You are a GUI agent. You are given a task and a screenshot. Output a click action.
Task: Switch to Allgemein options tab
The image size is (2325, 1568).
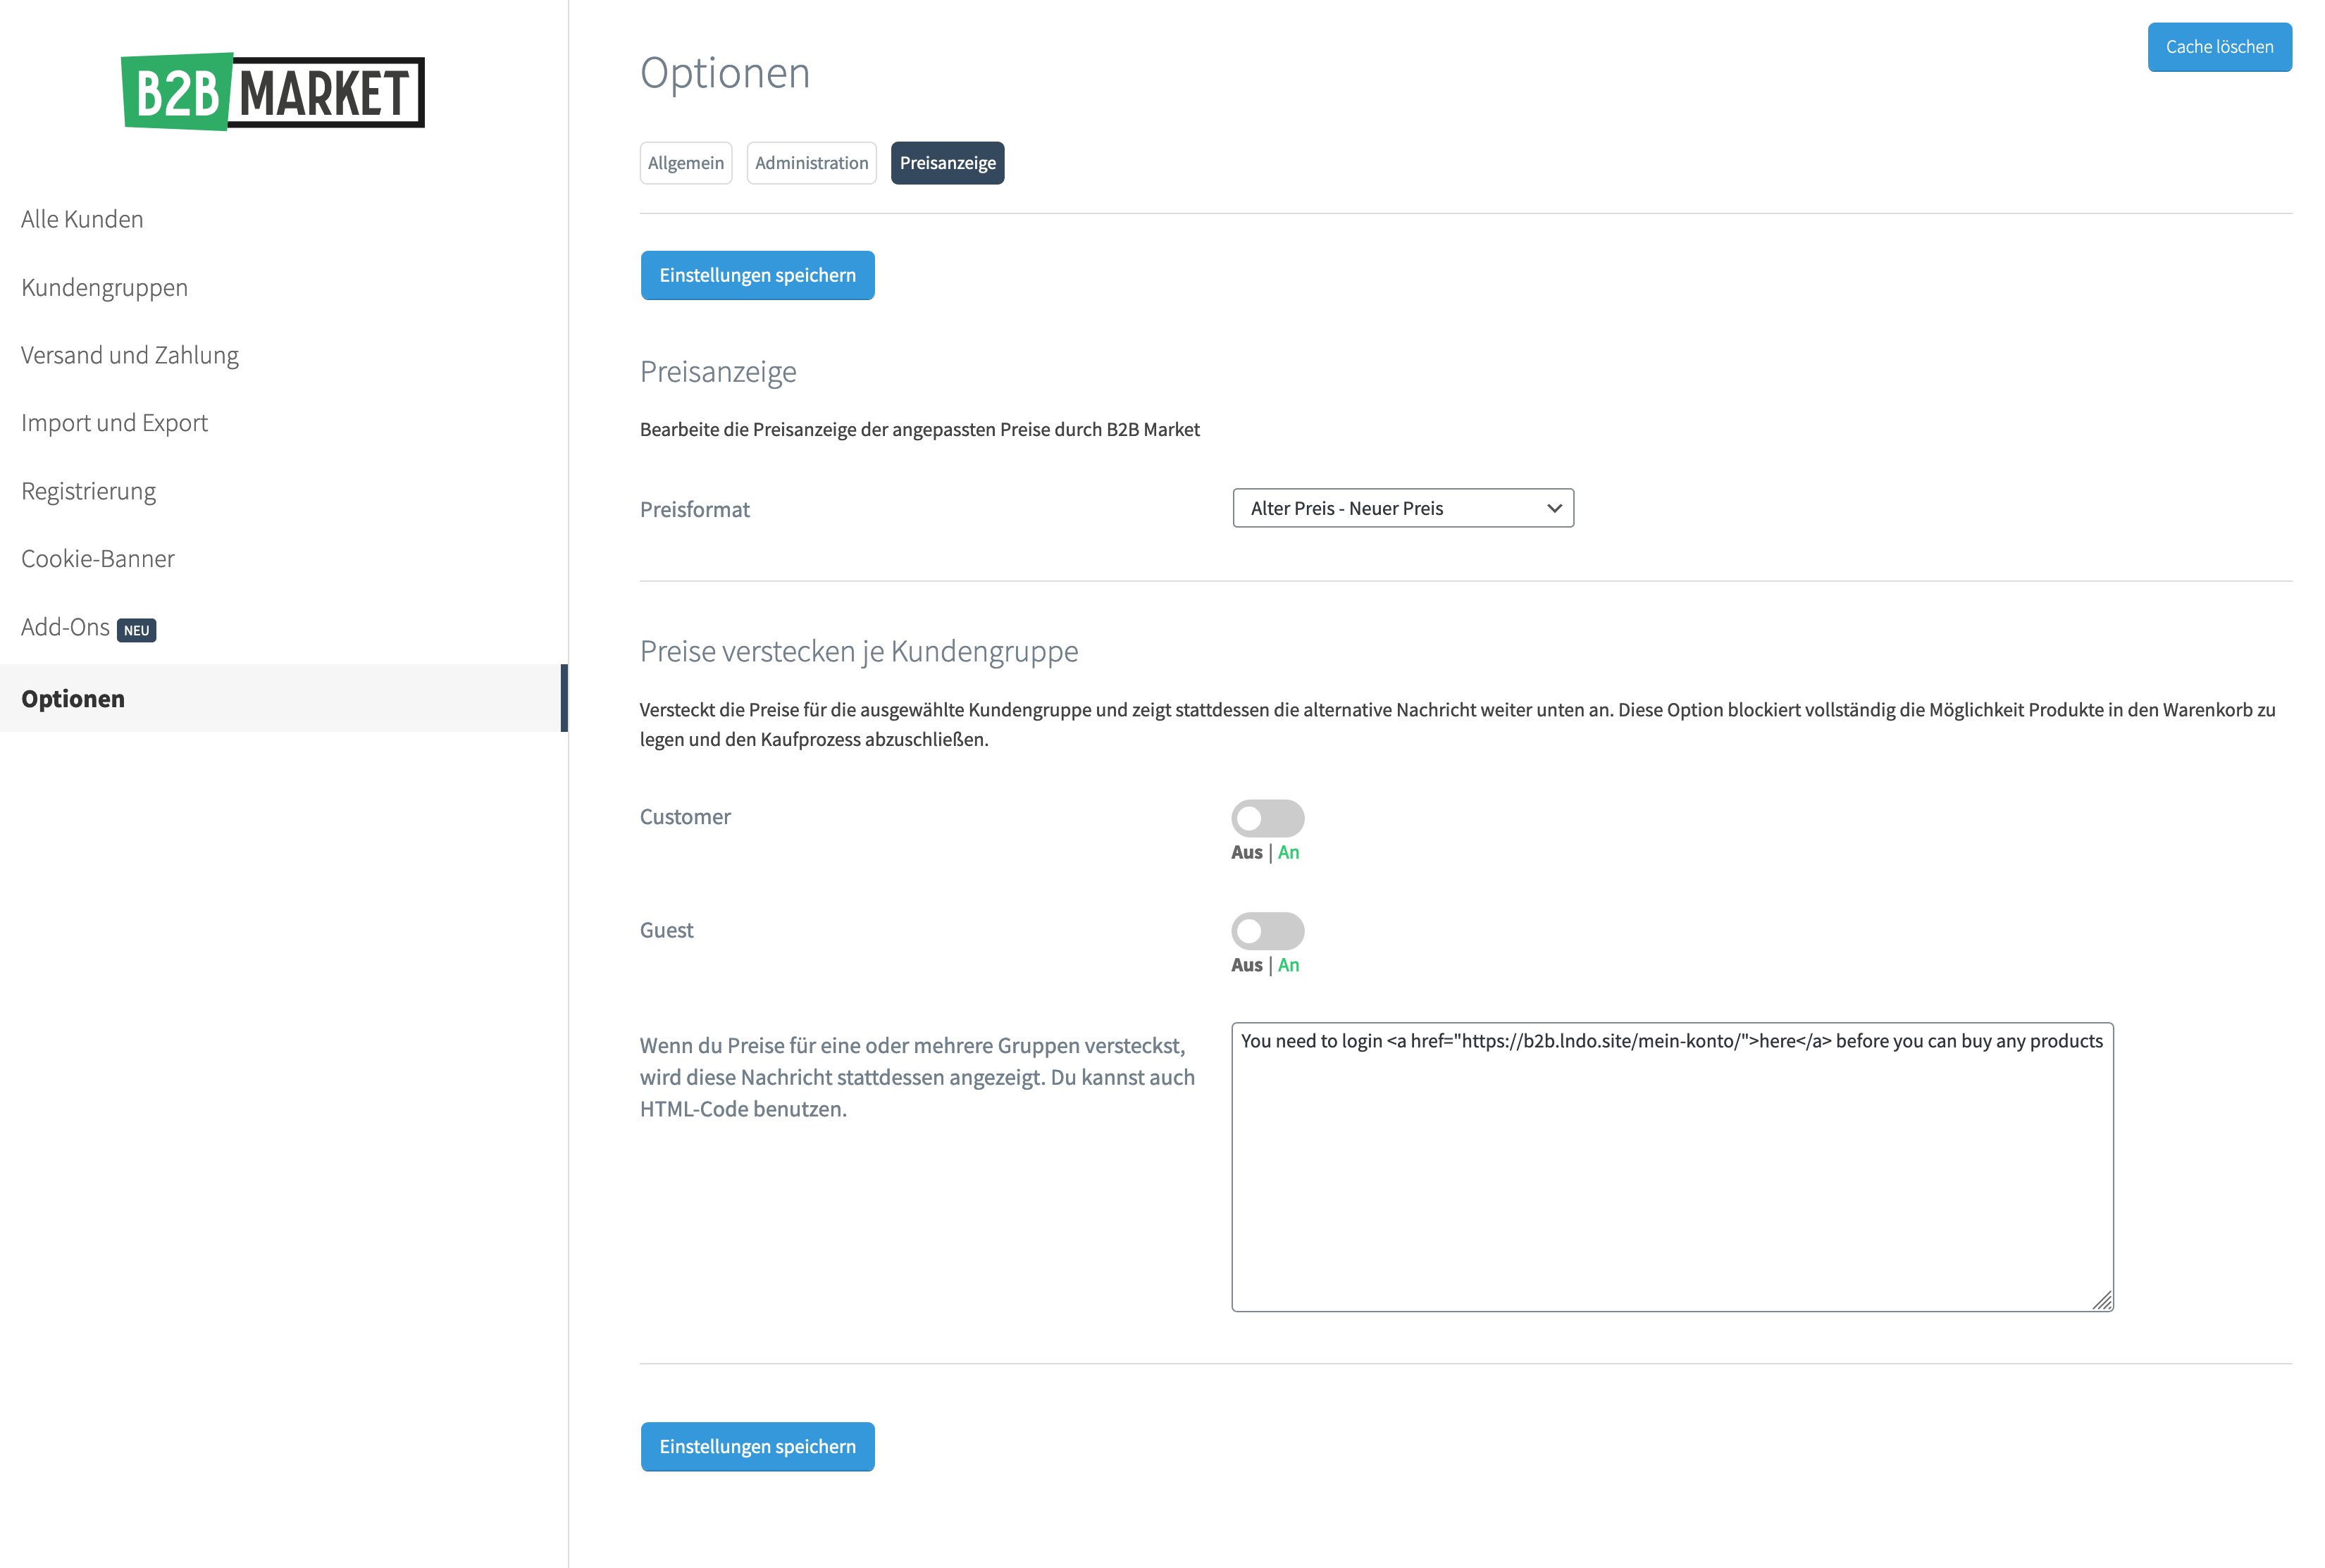[686, 163]
